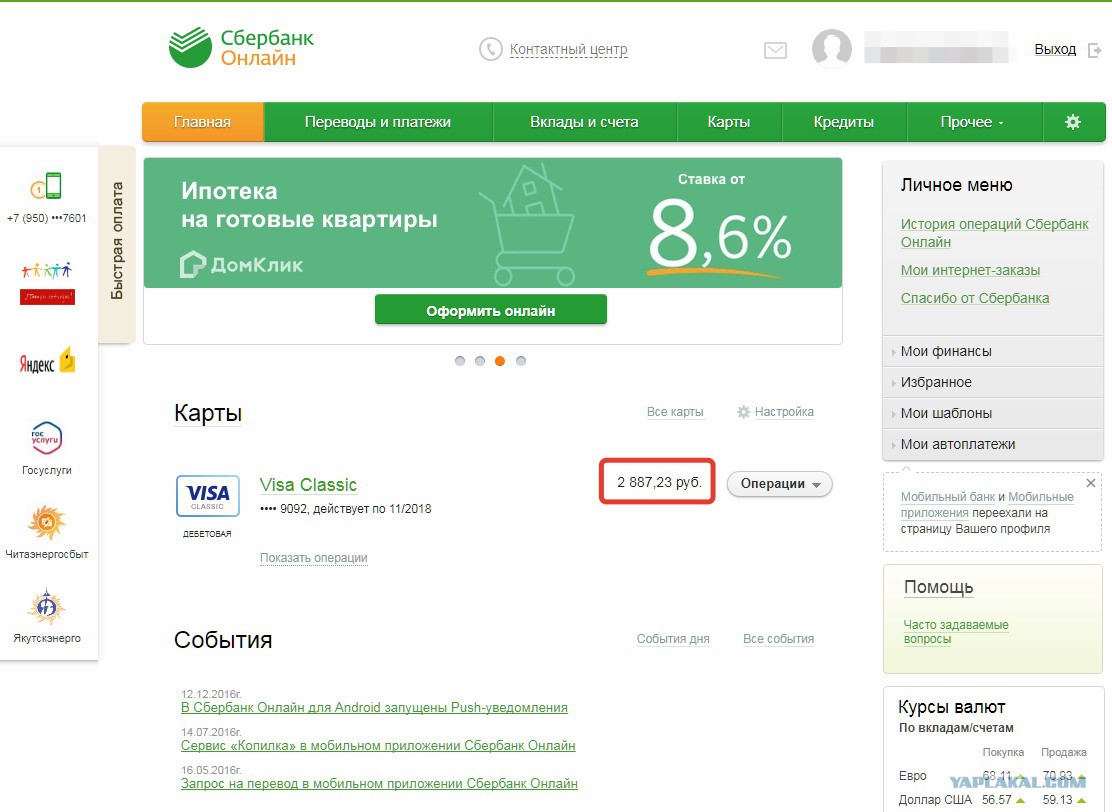
Task: Click the gear icon beside Настройка
Action: [x=743, y=412]
